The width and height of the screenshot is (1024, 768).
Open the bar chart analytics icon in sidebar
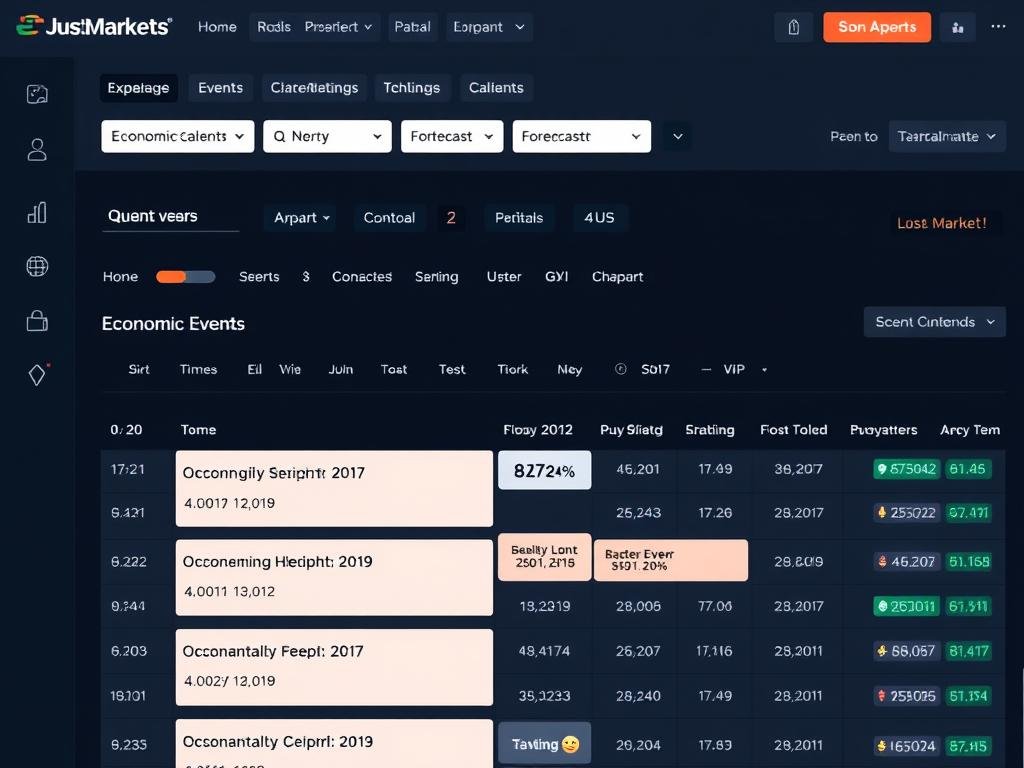click(x=37, y=212)
